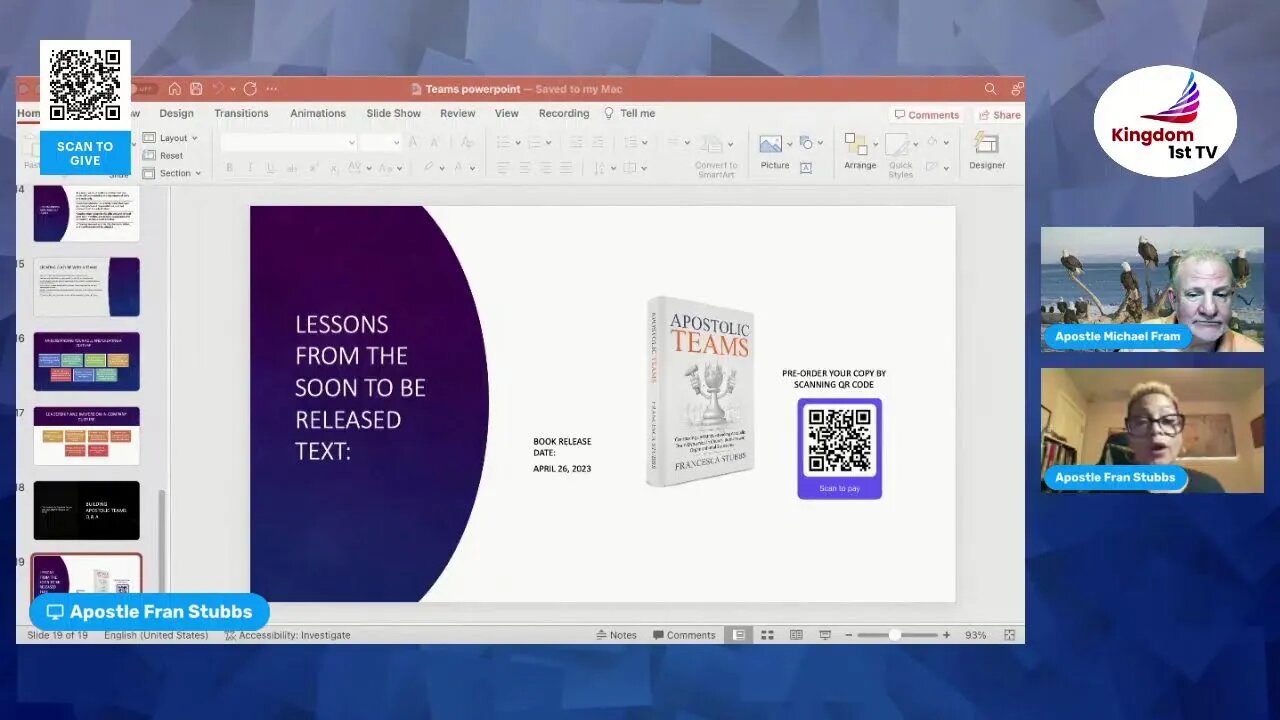This screenshot has width=1280, height=720.
Task: Click the Apostolic Teams book cover image
Action: click(700, 391)
